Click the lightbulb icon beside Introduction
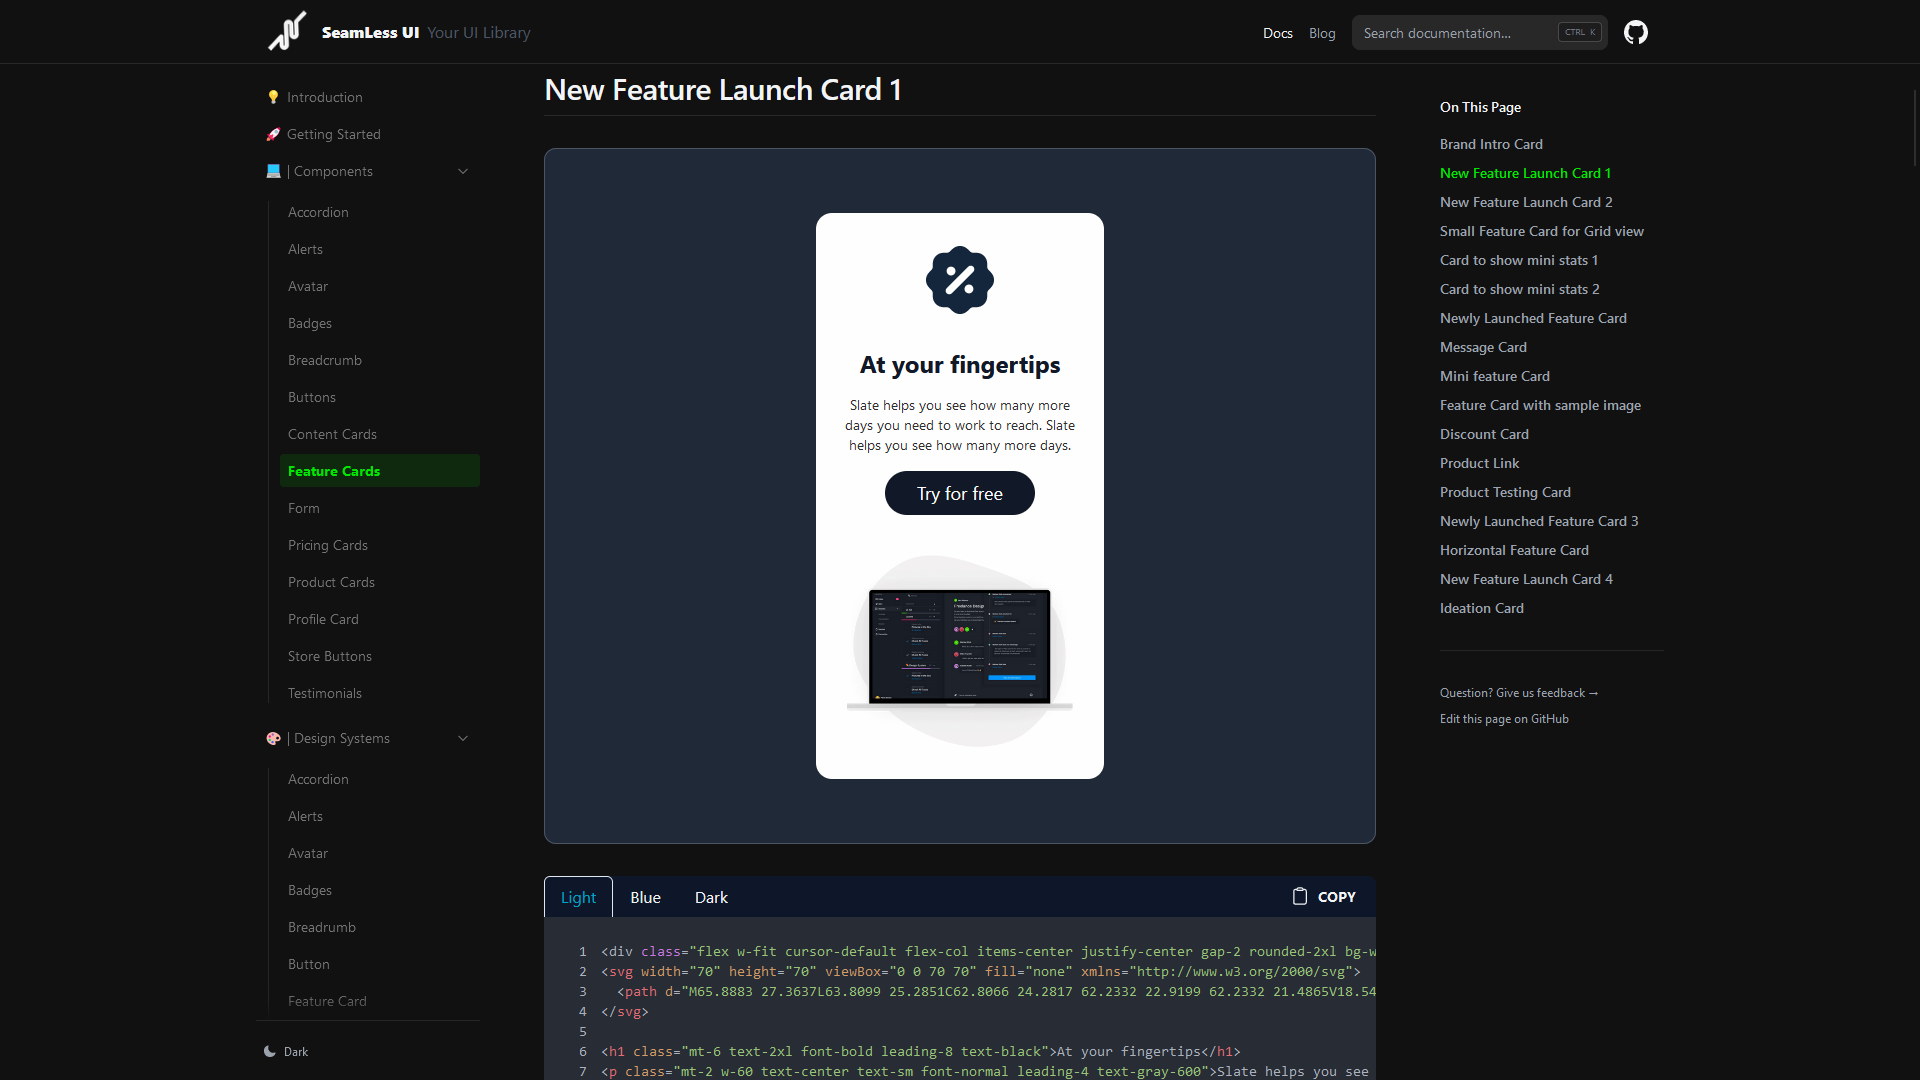Image resolution: width=1920 pixels, height=1080 pixels. (273, 97)
